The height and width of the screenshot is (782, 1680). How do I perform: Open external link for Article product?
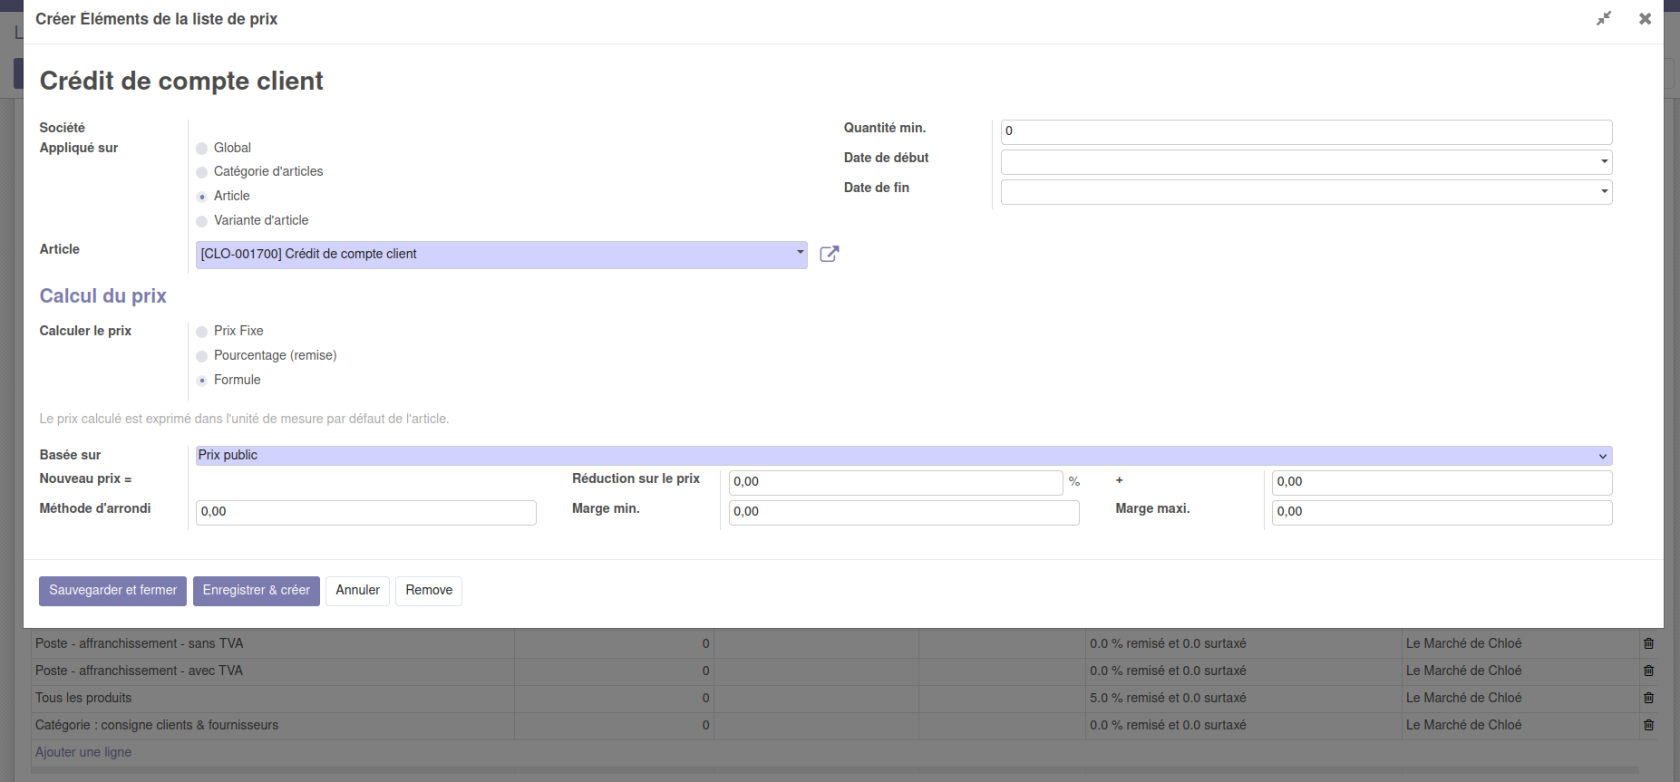(x=829, y=254)
